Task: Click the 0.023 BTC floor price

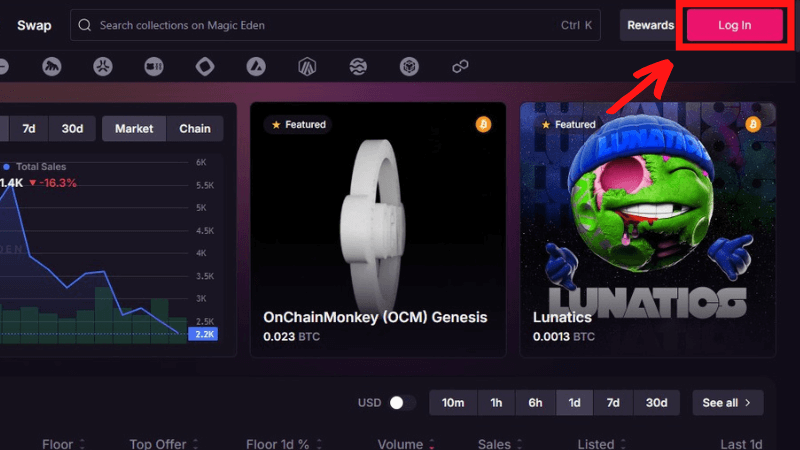Action: [x=291, y=337]
